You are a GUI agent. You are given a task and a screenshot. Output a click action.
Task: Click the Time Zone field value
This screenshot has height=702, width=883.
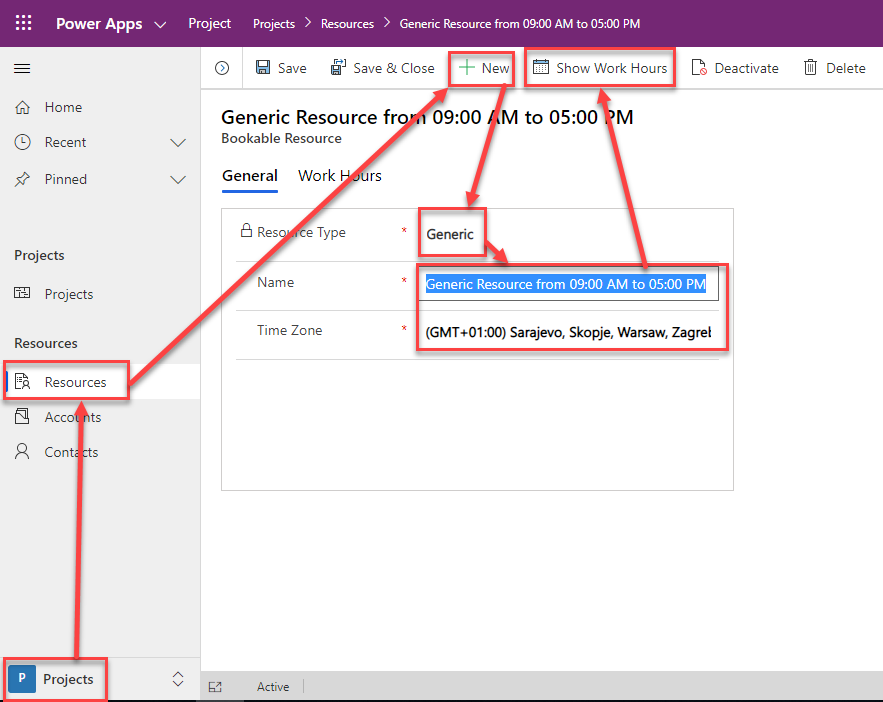568,331
